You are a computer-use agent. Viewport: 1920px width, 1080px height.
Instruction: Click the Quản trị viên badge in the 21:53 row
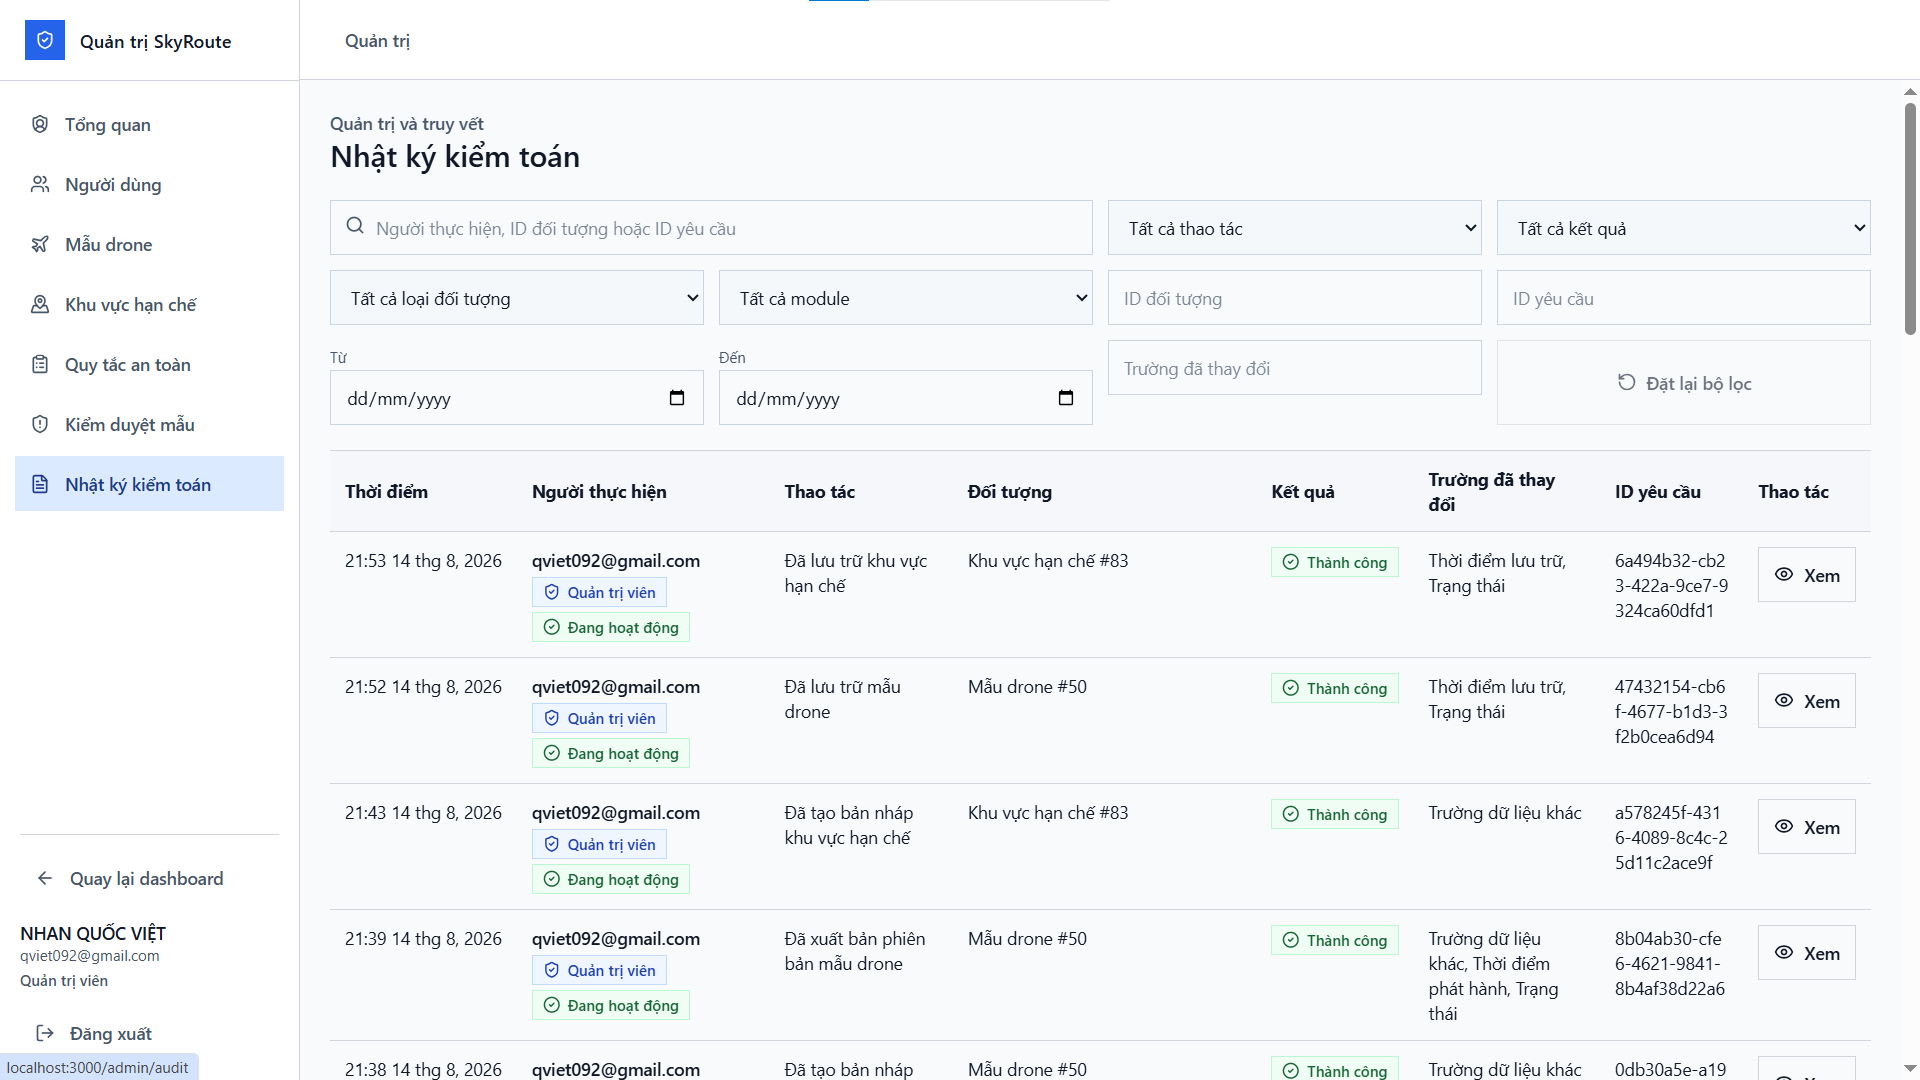tap(599, 592)
